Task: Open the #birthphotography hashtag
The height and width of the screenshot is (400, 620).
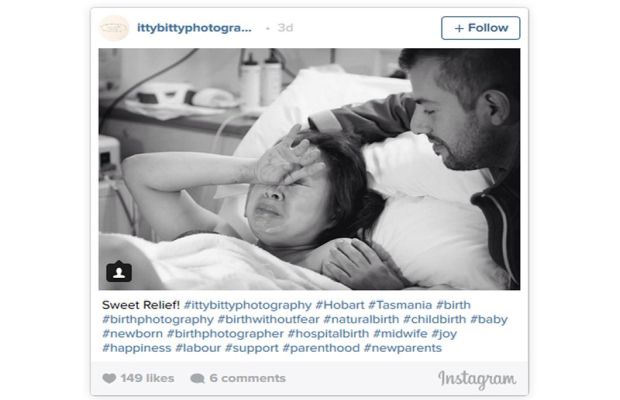Action: coord(158,319)
